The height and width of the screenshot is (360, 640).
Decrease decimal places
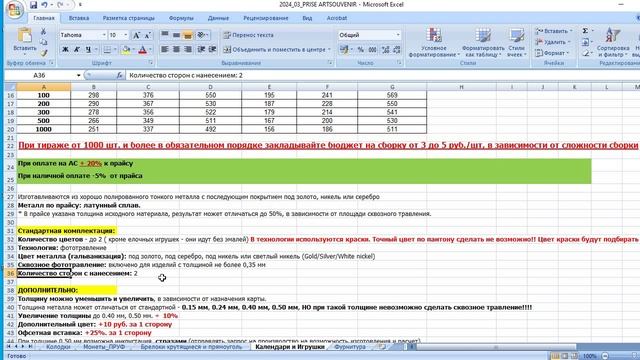397,49
